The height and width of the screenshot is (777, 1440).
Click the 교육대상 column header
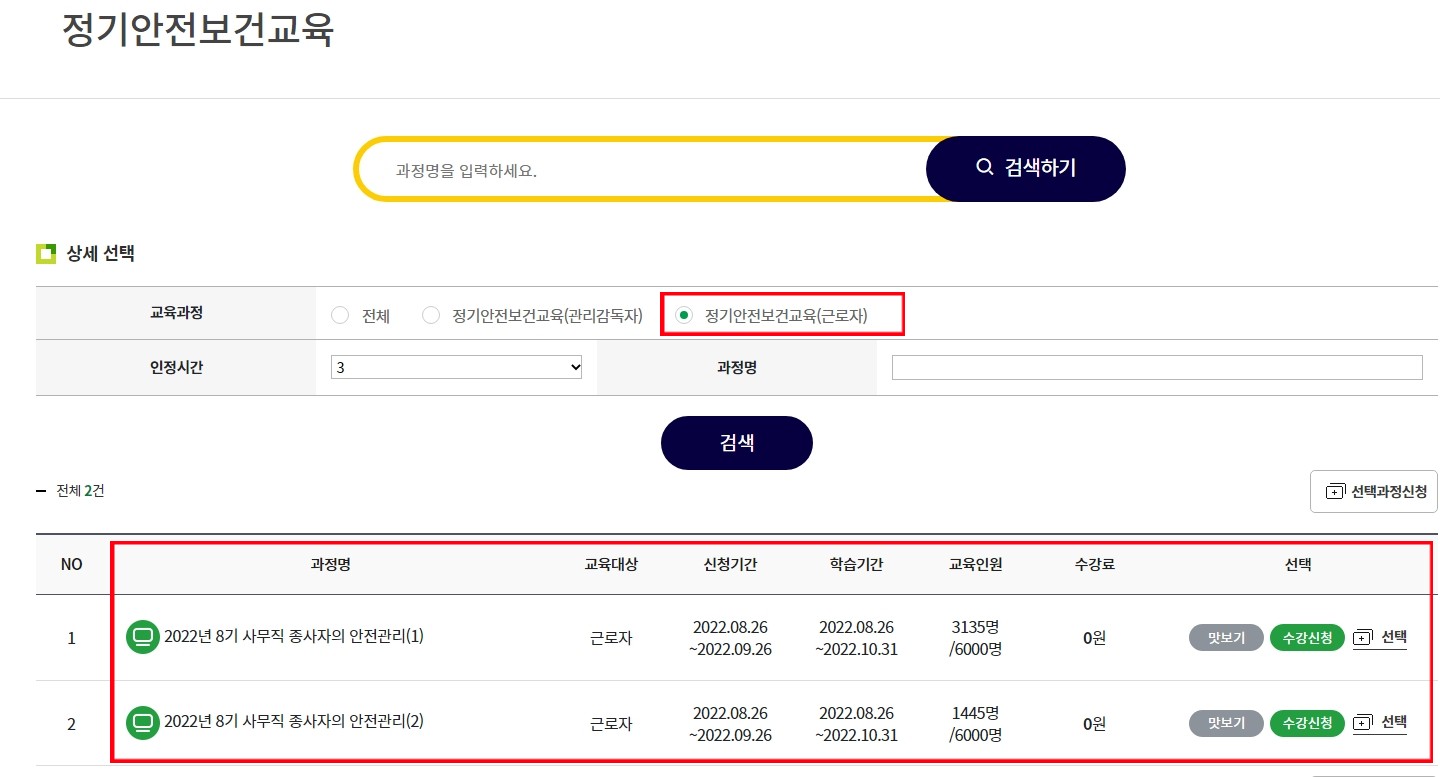click(610, 564)
